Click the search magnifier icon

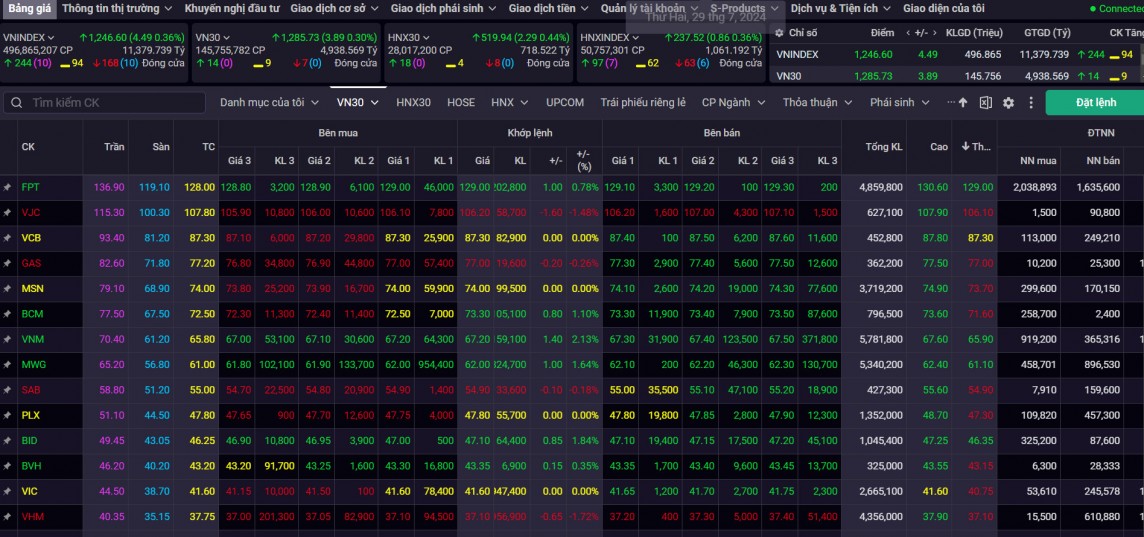[x=16, y=103]
